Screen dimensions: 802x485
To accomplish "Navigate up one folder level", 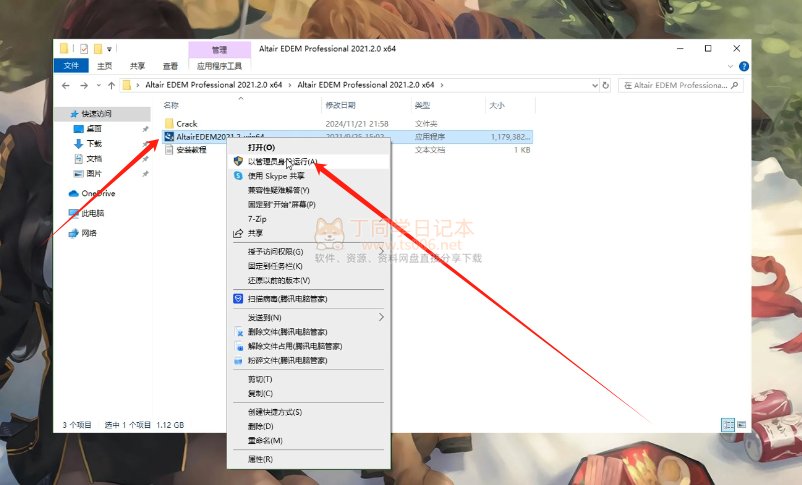I will [x=111, y=85].
